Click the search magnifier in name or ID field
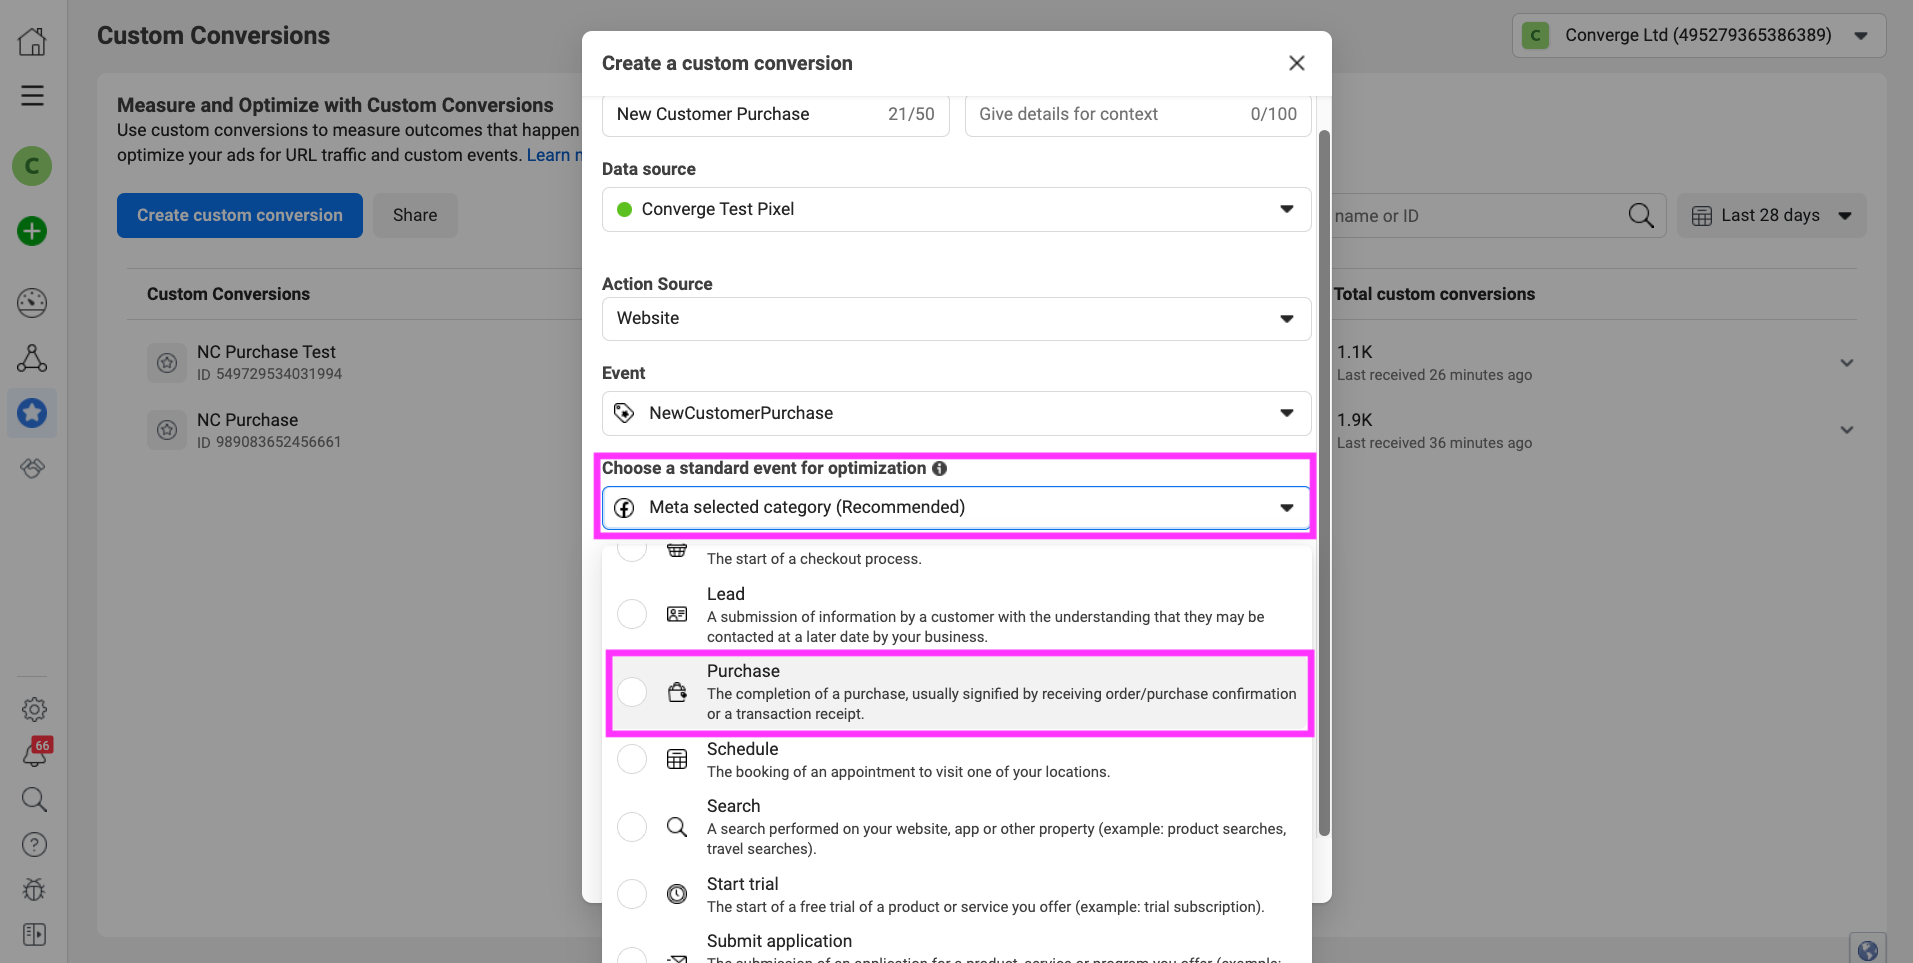 (1641, 215)
